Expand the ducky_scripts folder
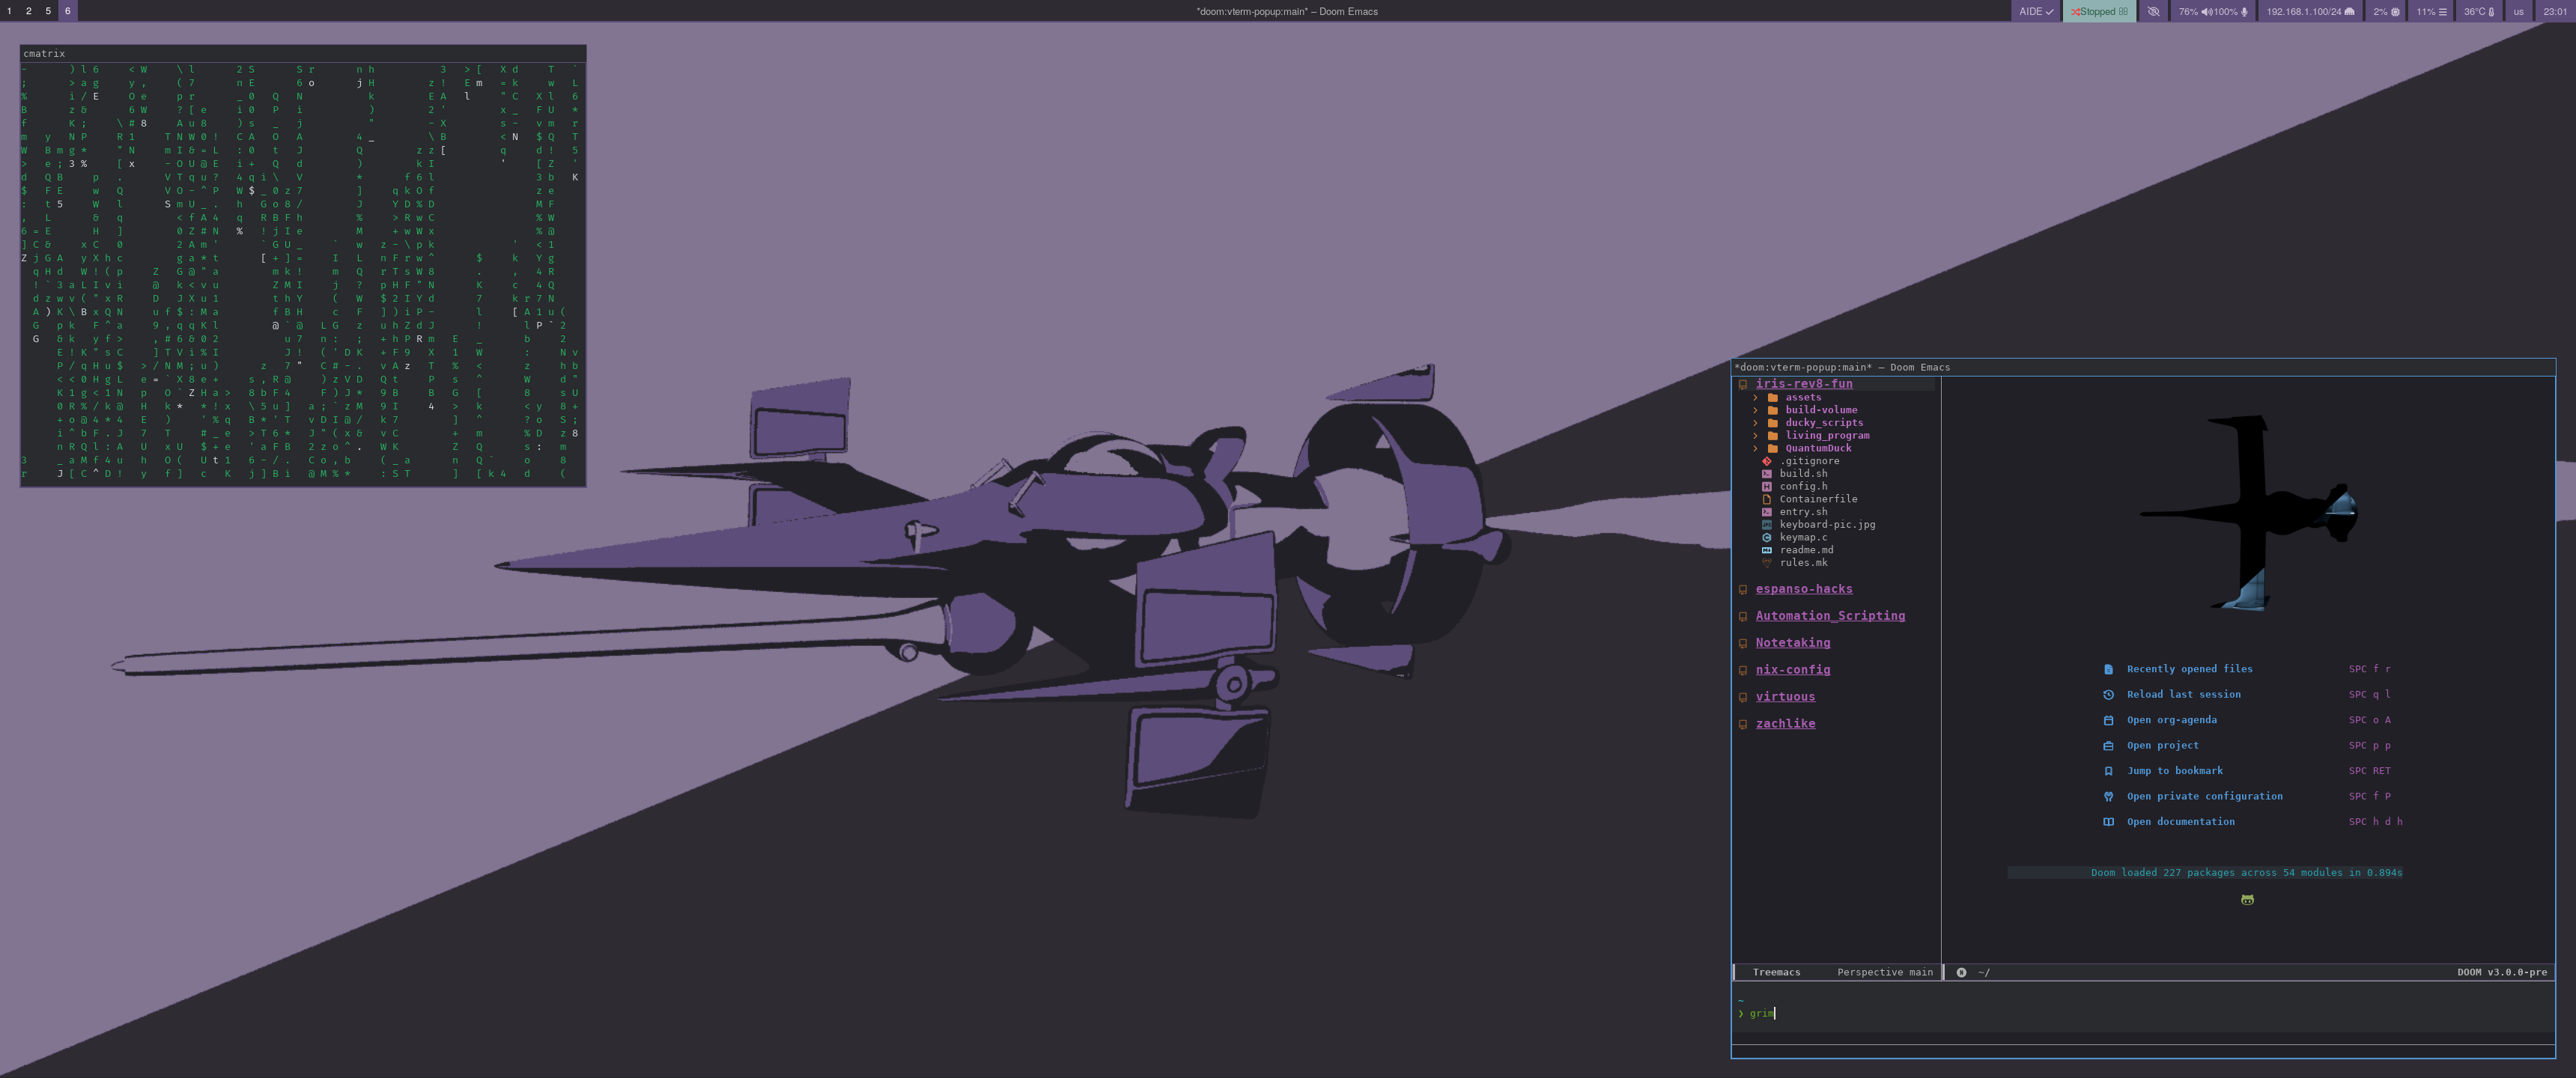Image resolution: width=2576 pixels, height=1078 pixels. (1755, 423)
